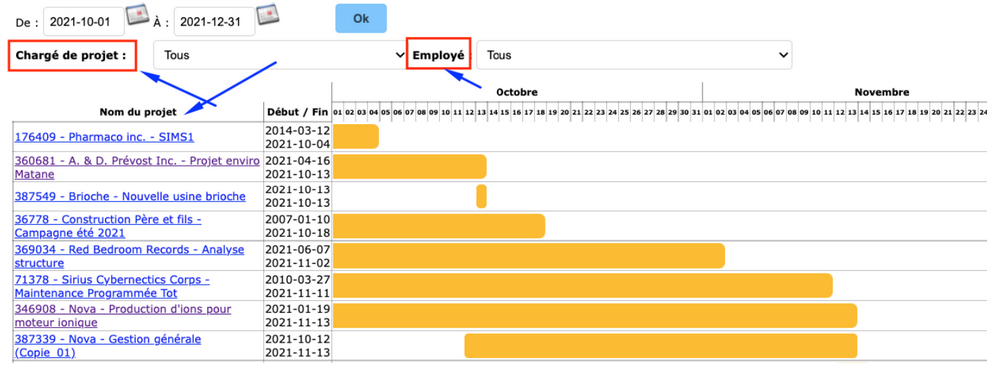This screenshot has height=373, width=1007.
Task: Open the calendar icon beside the De date
Action: (137, 14)
